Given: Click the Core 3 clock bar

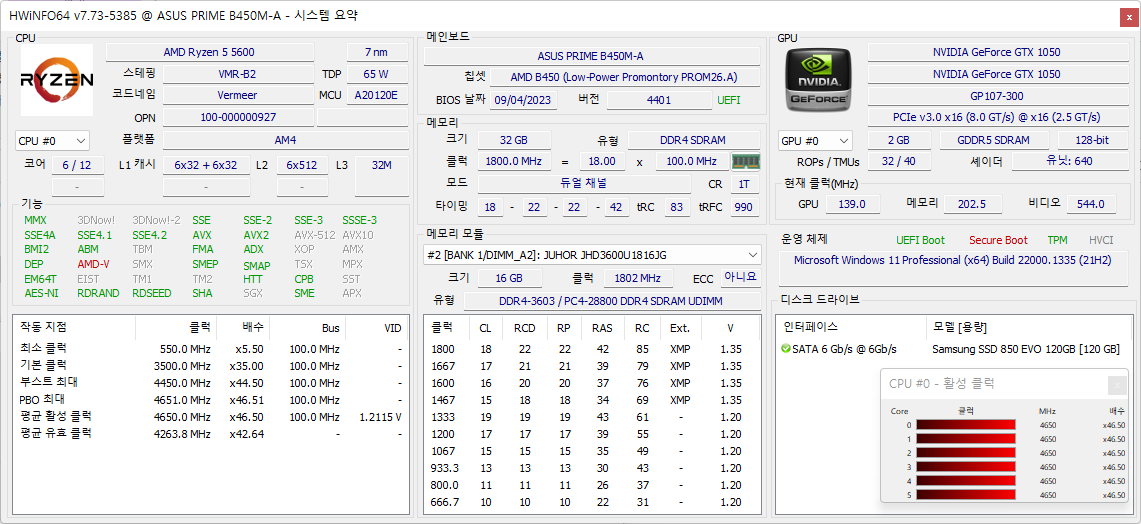Looking at the screenshot, I should point(966,467).
